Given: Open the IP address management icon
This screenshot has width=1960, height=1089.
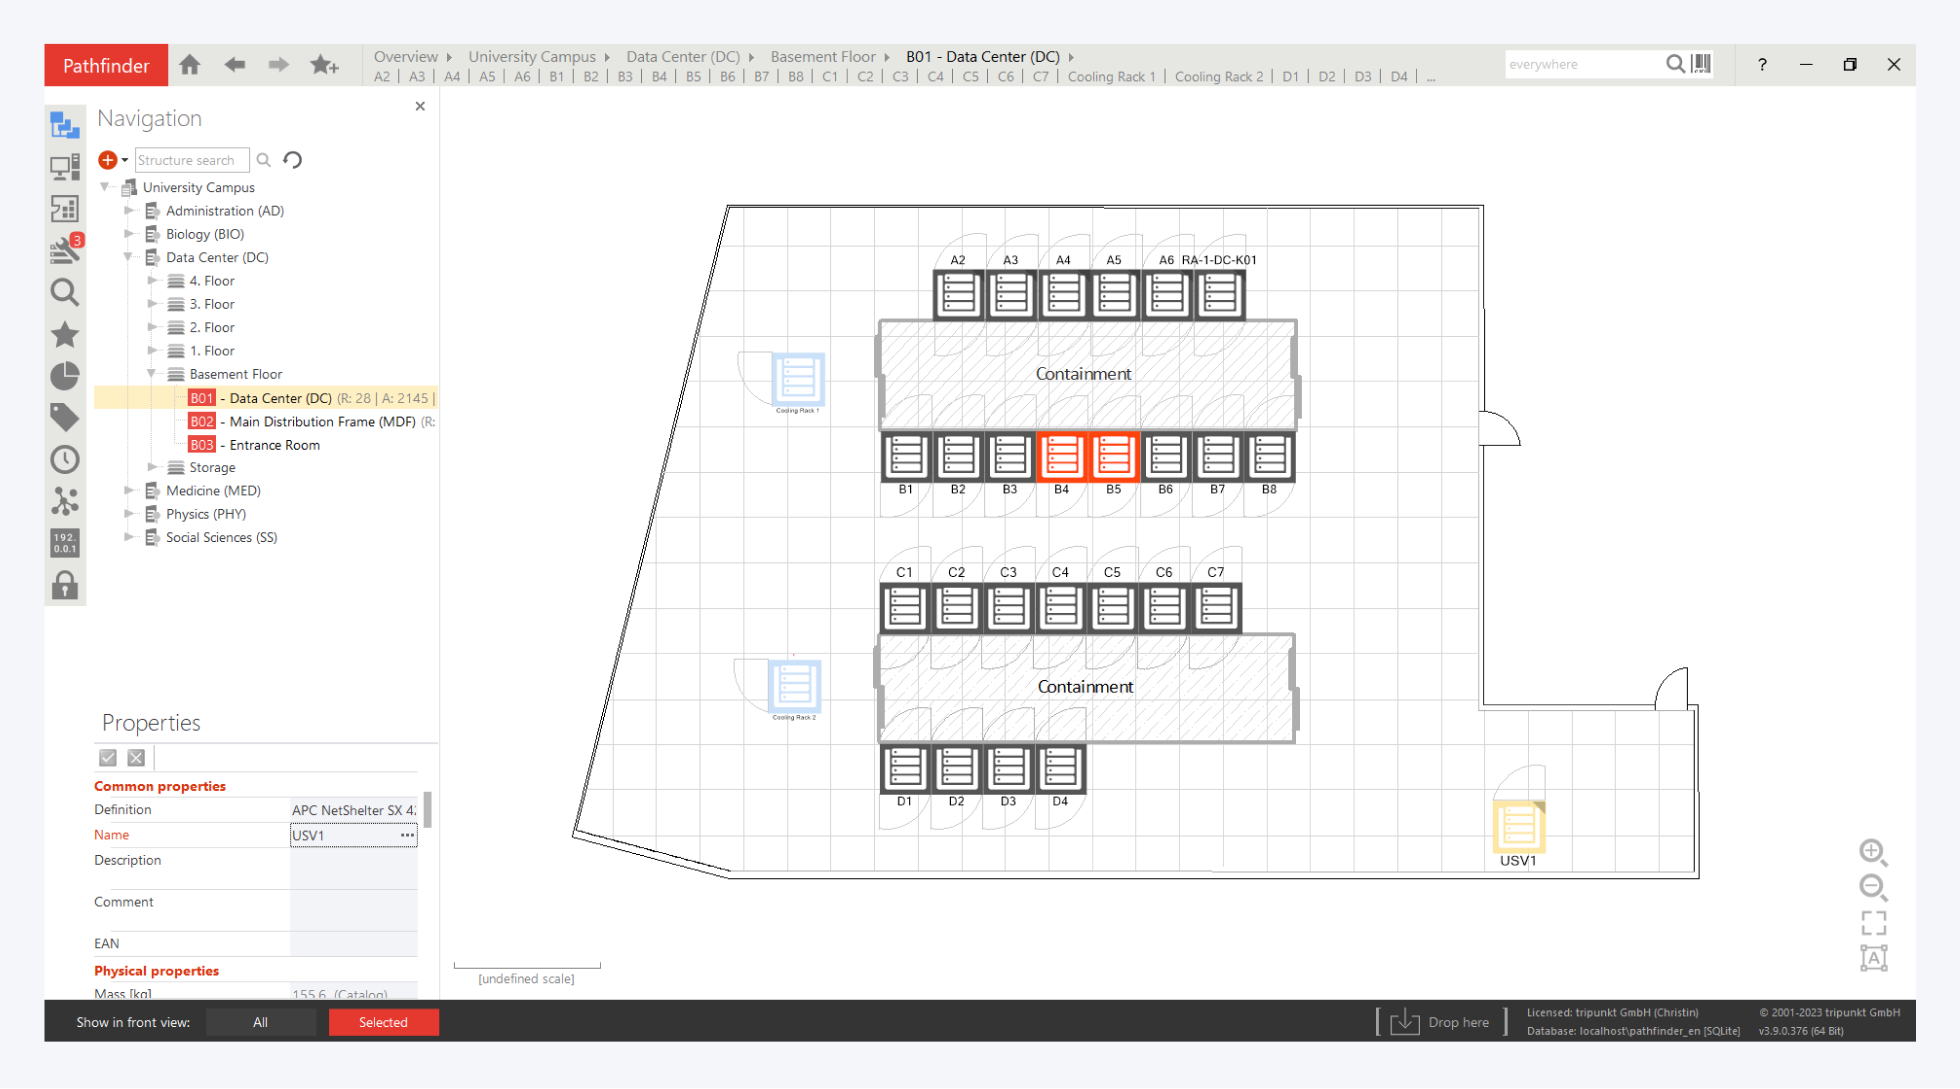Looking at the screenshot, I should [65, 543].
